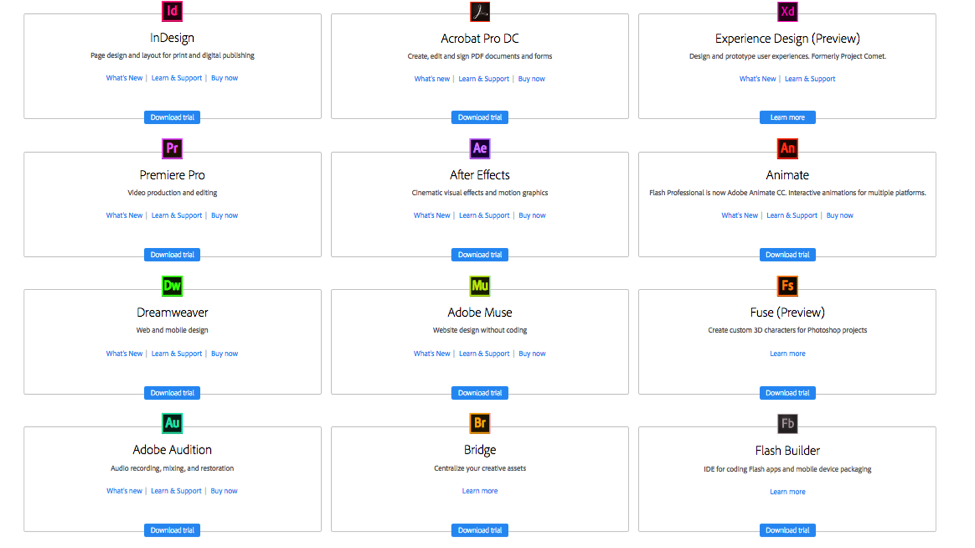Click Learn more link under Flash Builder
Viewport: 975px width, 548px height.
(x=787, y=492)
